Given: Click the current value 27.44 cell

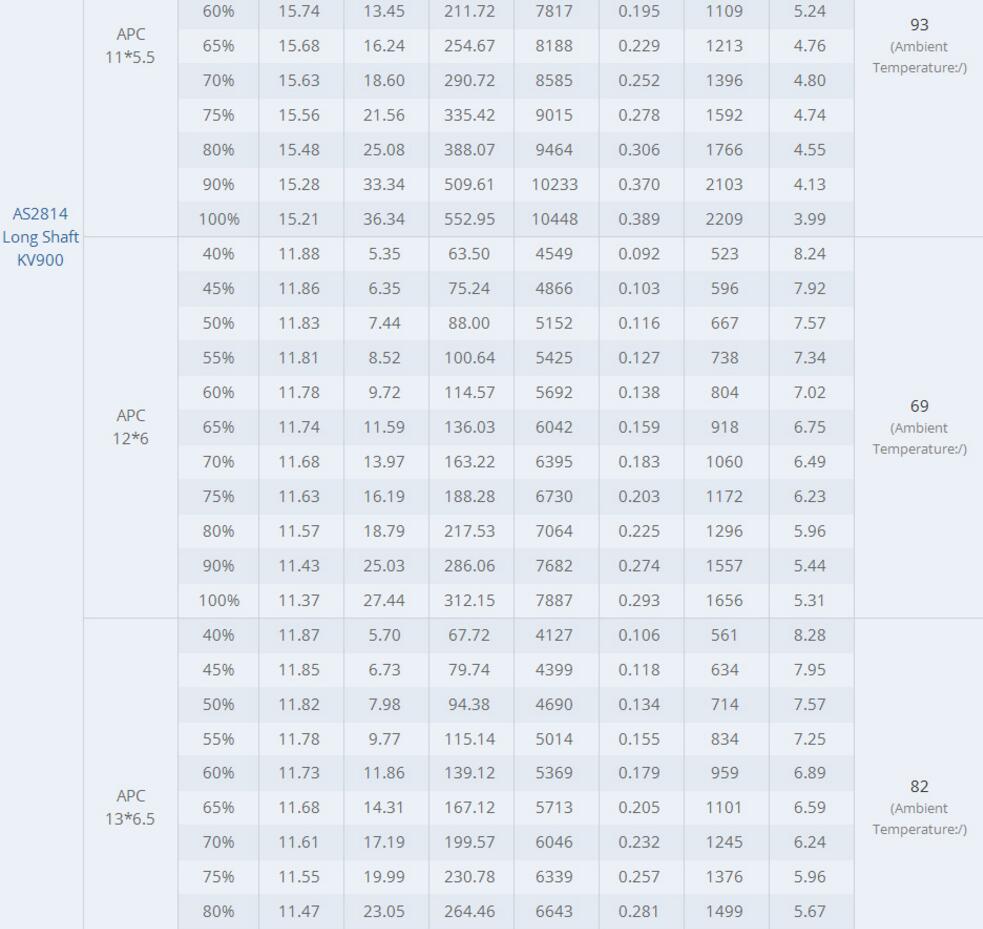Looking at the screenshot, I should click(x=384, y=601).
